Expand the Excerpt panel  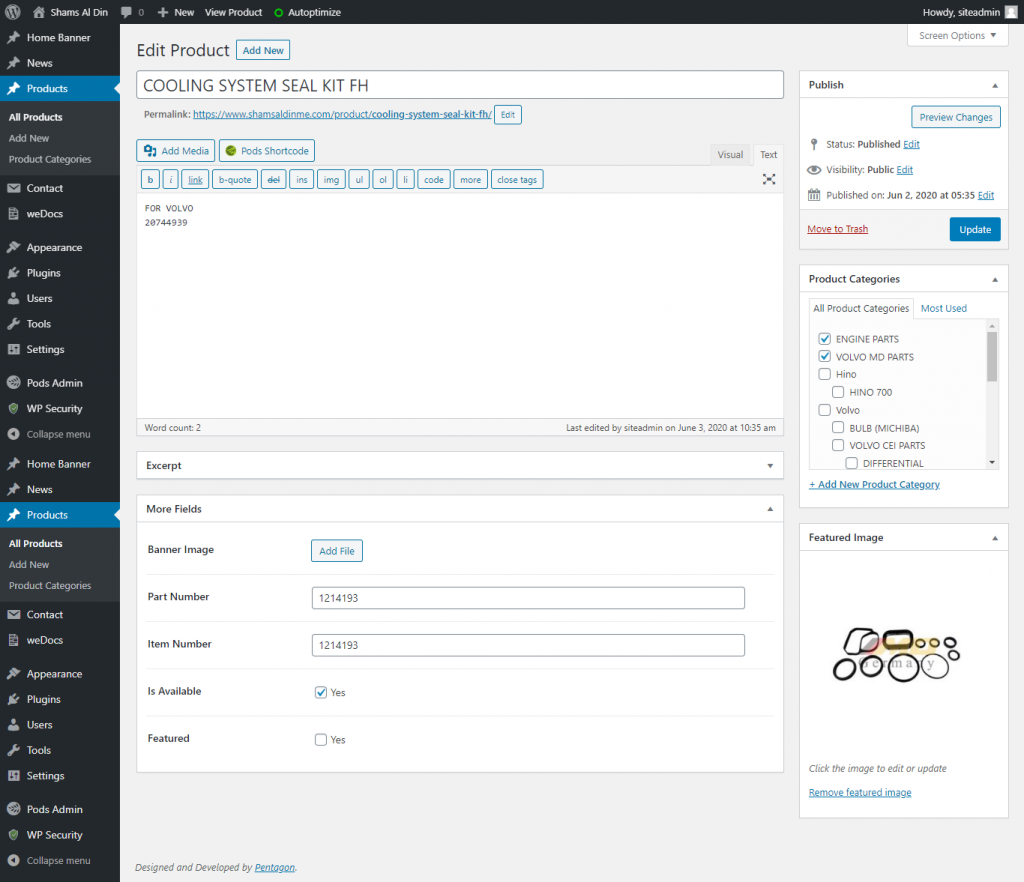pyautogui.click(x=770, y=466)
